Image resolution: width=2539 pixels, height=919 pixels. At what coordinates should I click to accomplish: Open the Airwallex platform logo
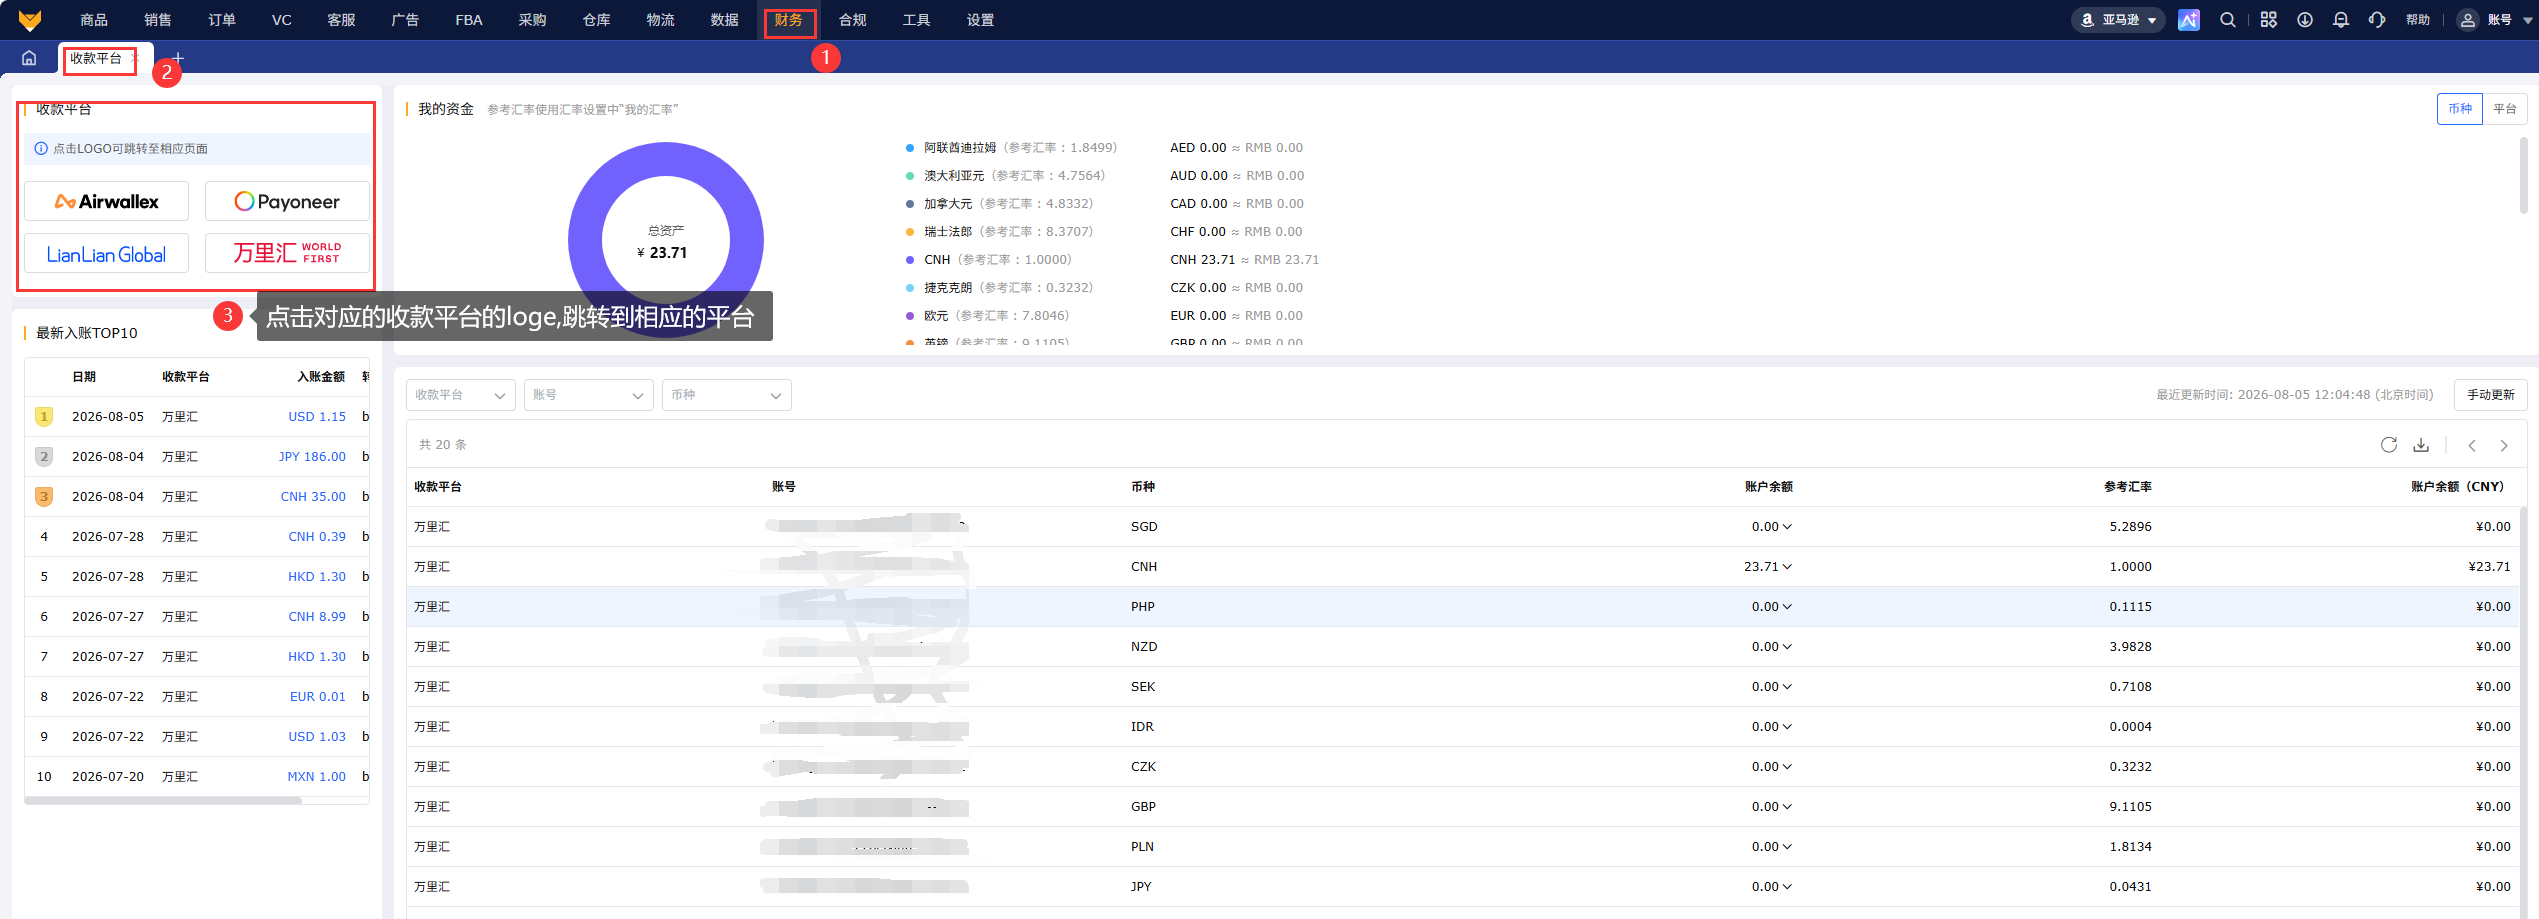tap(106, 201)
